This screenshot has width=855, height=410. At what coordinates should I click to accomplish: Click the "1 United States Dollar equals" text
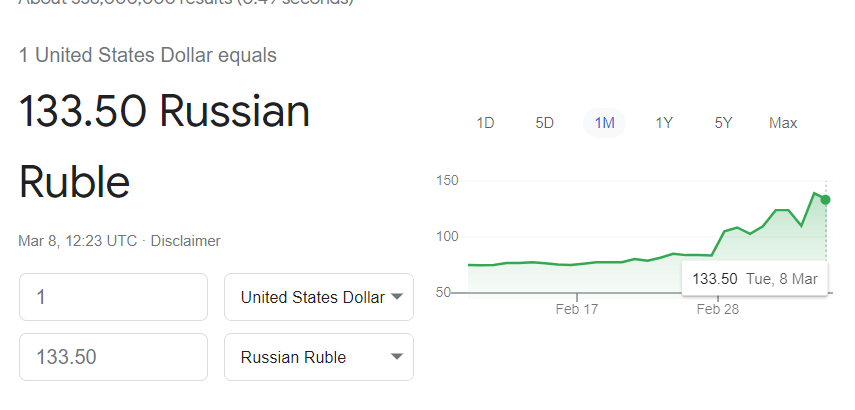tap(148, 55)
